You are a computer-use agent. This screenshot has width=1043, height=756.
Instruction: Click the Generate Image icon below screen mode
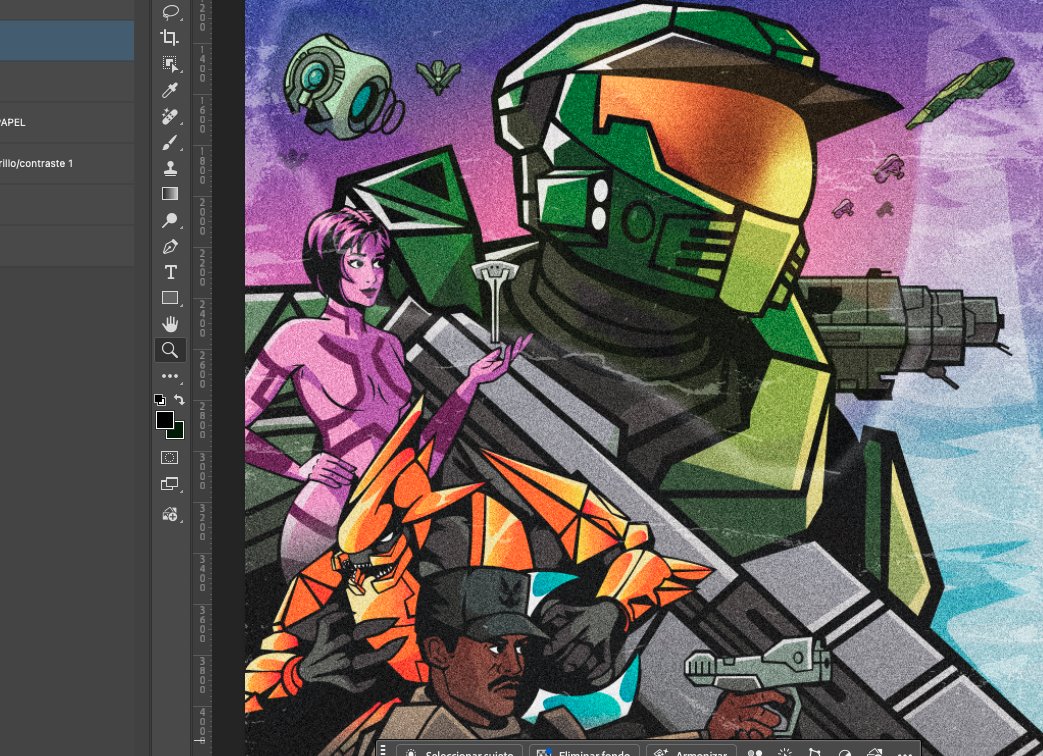(170, 514)
